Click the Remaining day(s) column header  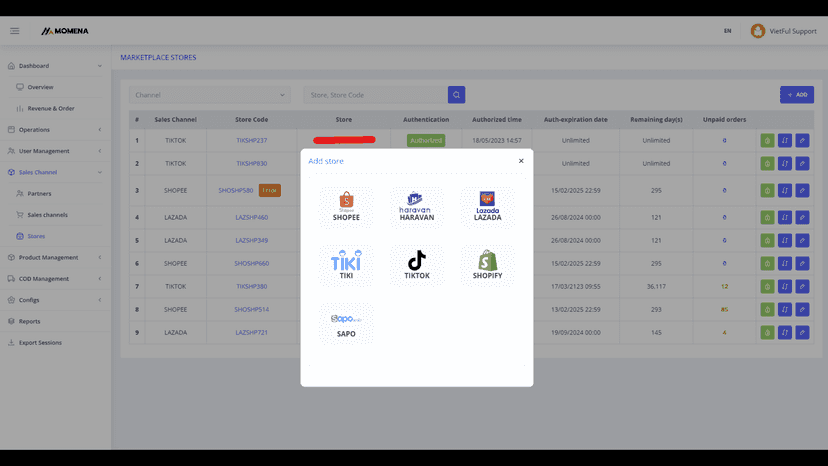tap(656, 119)
